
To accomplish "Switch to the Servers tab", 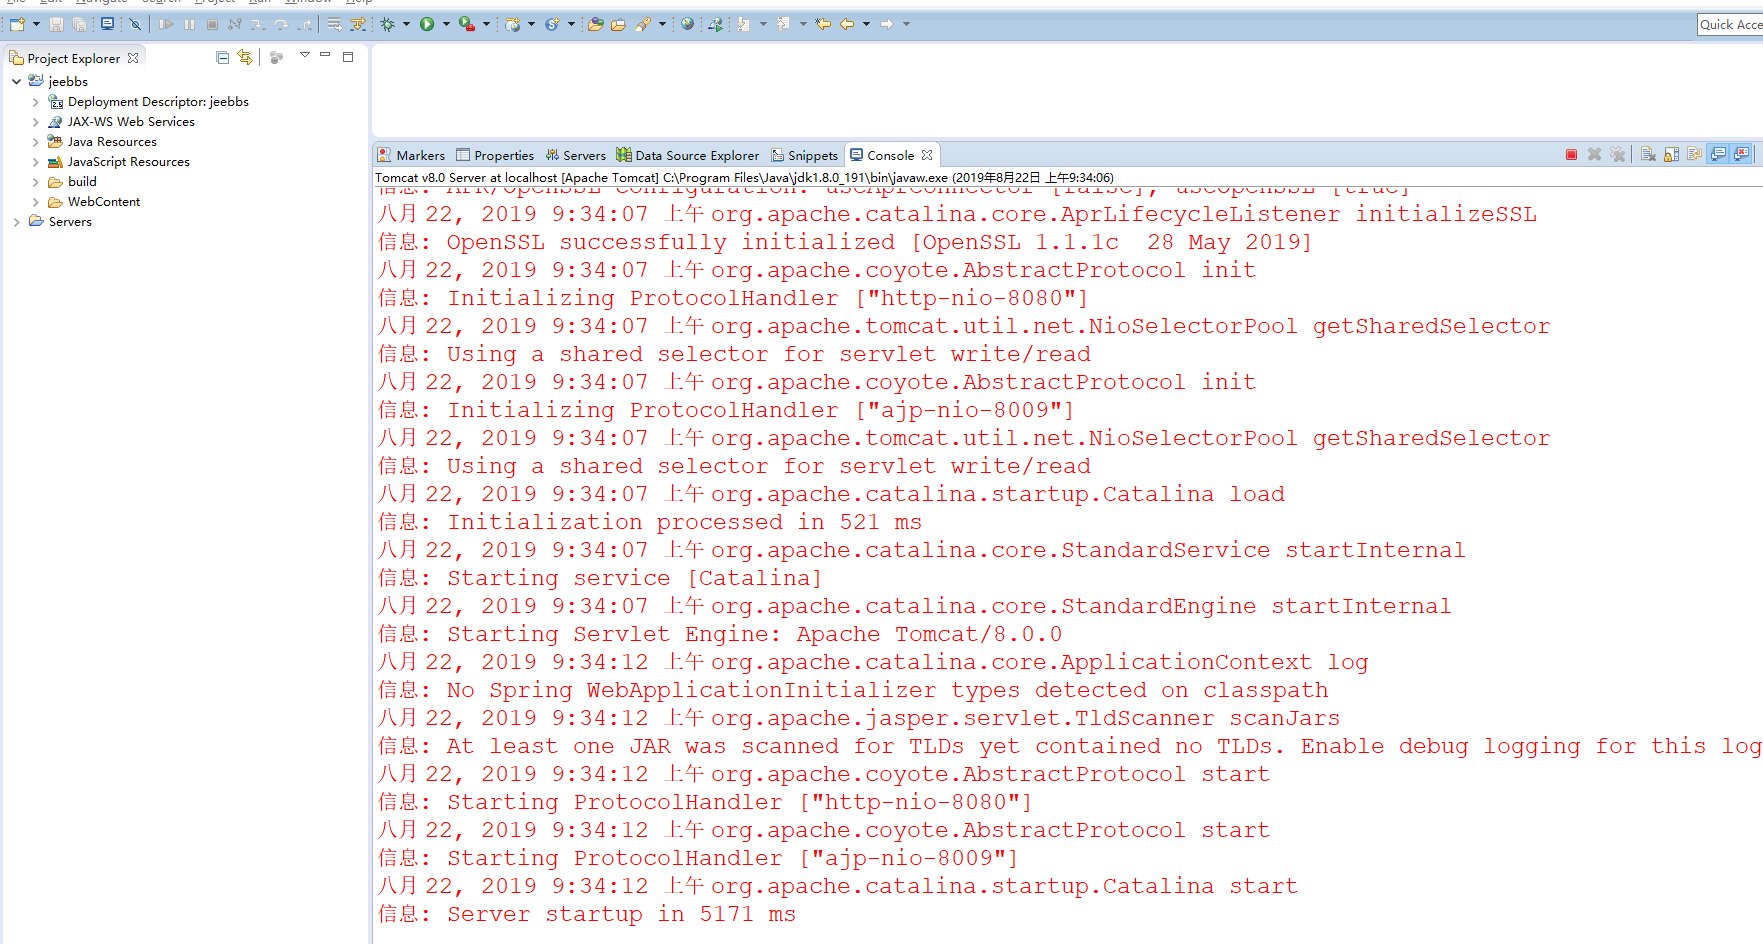I will click(576, 155).
